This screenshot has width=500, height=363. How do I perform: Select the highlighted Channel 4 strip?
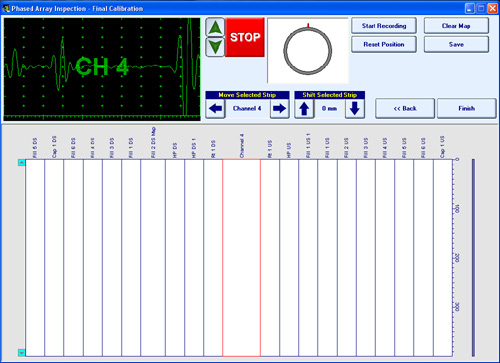pos(242,258)
